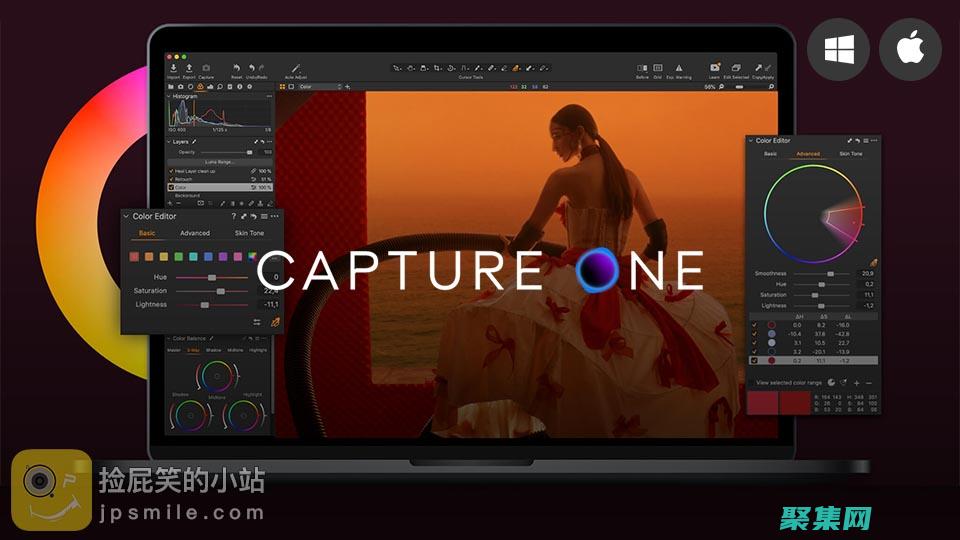This screenshot has height=540, width=960.
Task: Click the Smoothness slider handle
Action: [x=830, y=273]
